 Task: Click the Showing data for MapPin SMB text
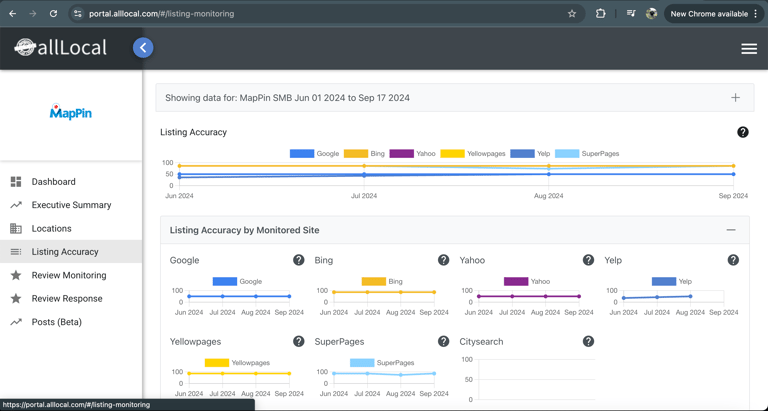click(288, 98)
